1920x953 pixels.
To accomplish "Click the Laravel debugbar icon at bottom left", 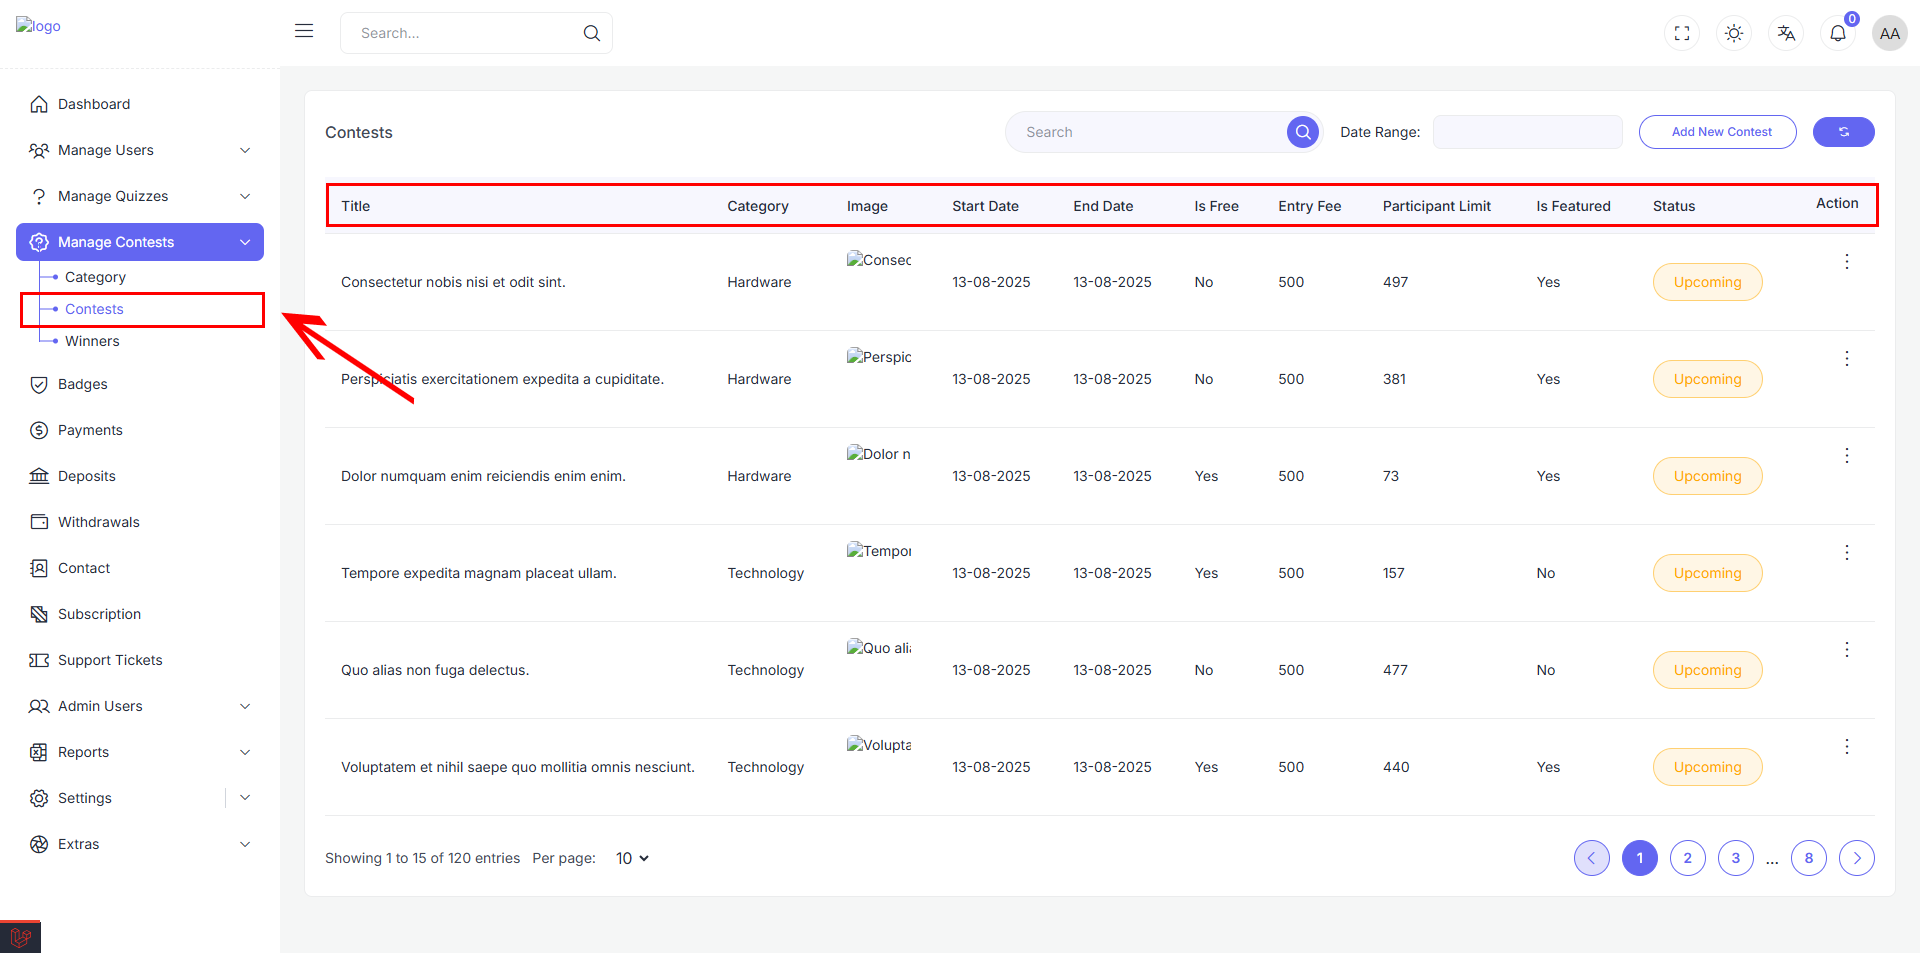I will point(20,937).
